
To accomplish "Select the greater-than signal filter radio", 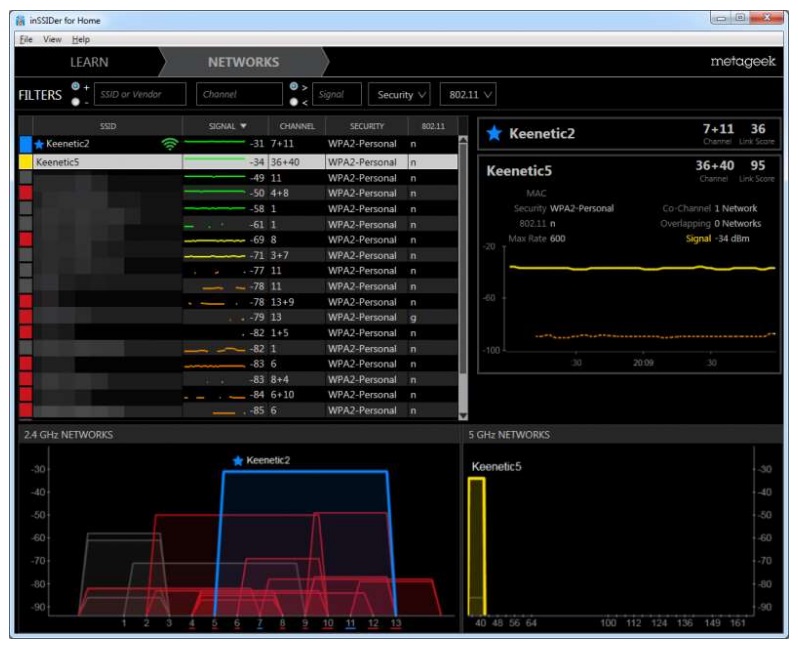I will tap(294, 87).
